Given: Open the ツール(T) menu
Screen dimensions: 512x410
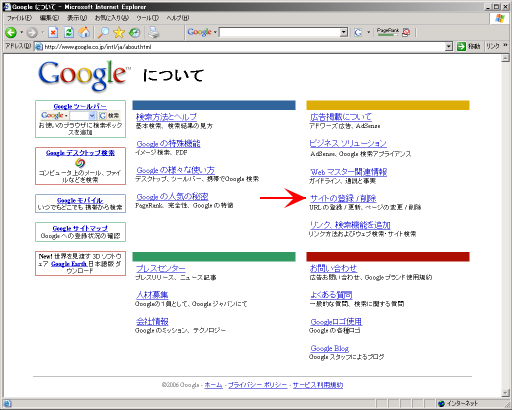Looking at the screenshot, I should point(148,18).
